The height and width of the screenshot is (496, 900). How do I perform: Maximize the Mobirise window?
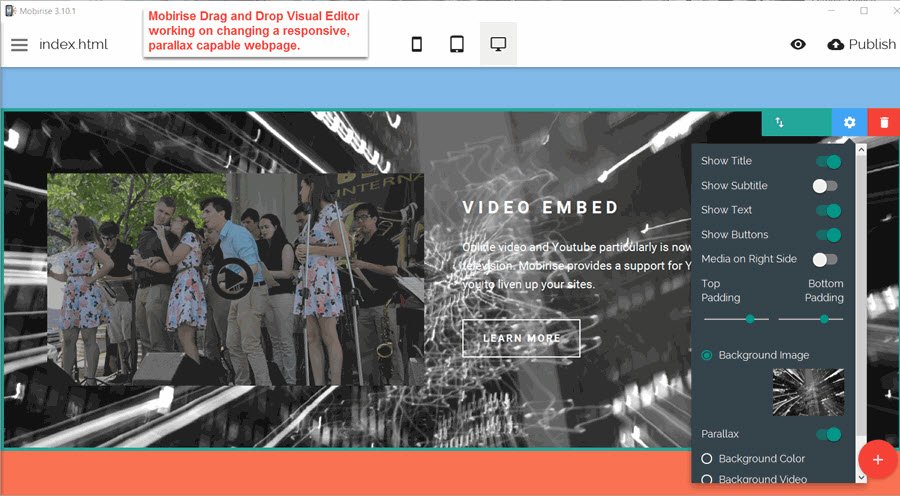pos(864,10)
